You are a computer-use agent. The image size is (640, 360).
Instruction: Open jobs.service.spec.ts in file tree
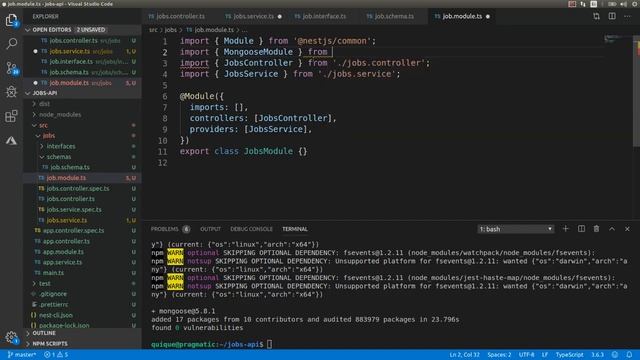[x=74, y=209]
